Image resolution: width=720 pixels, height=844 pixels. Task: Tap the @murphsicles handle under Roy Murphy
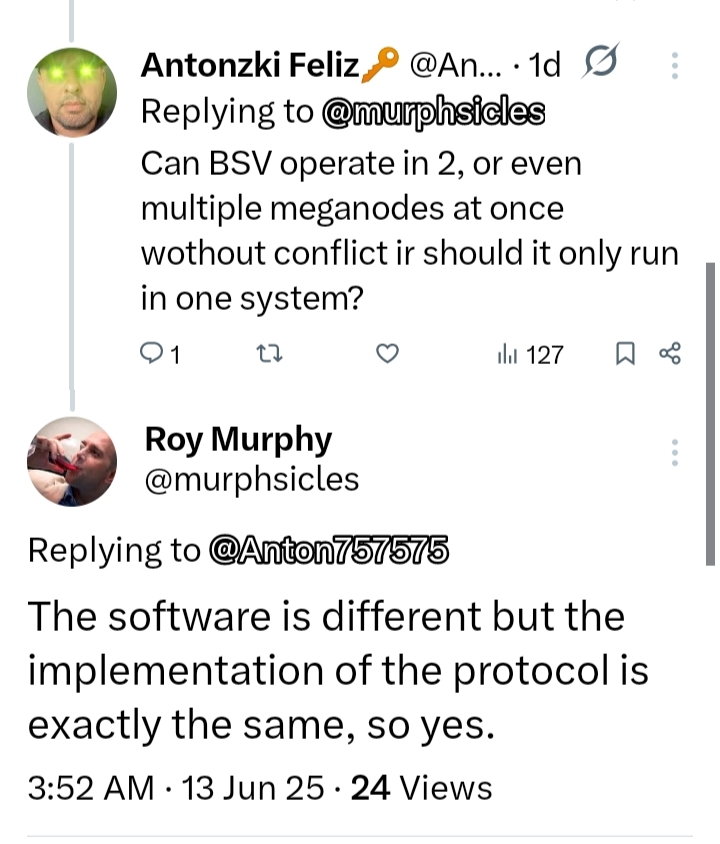pos(252,480)
